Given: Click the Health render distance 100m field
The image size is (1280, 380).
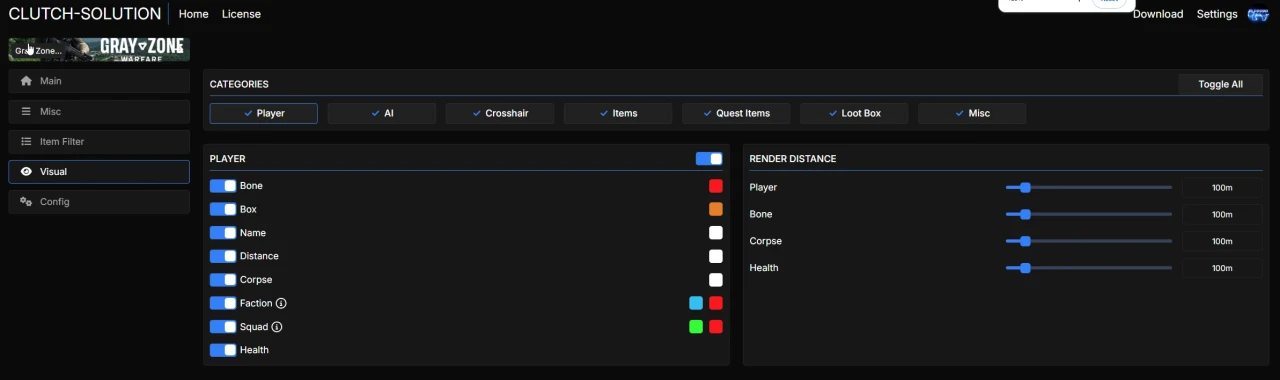Looking at the screenshot, I should coord(1222,268).
